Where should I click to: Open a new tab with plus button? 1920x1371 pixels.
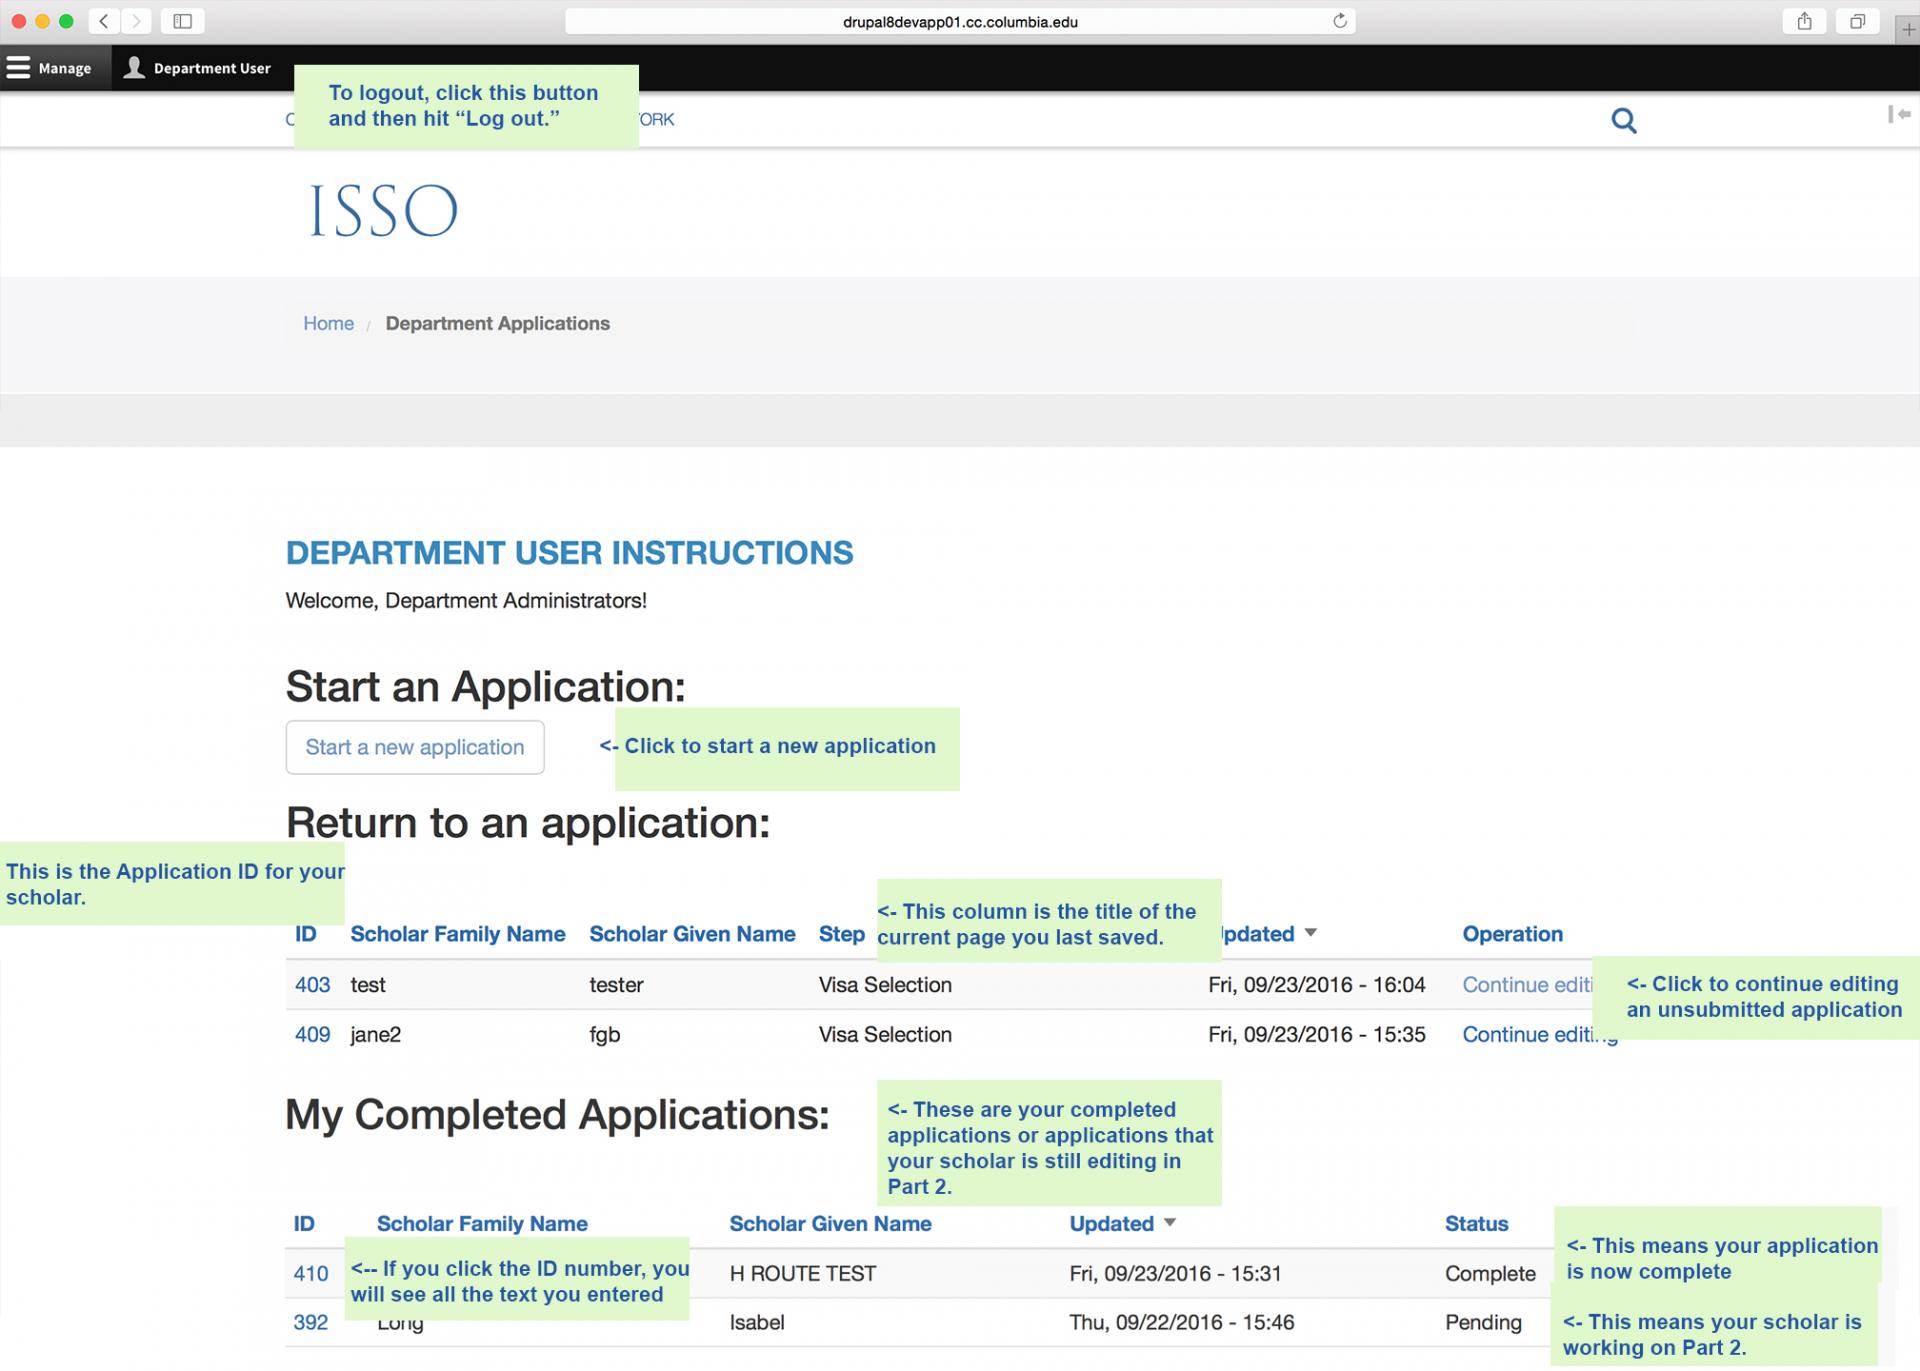(1908, 29)
